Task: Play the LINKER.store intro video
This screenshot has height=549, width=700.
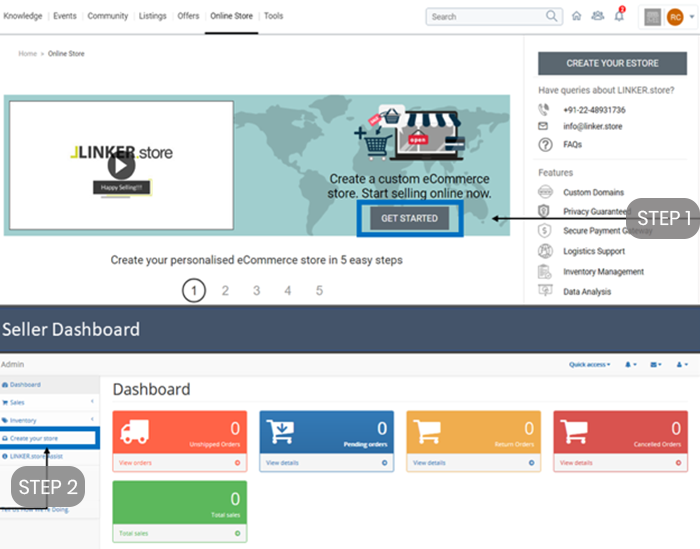Action: [121, 166]
